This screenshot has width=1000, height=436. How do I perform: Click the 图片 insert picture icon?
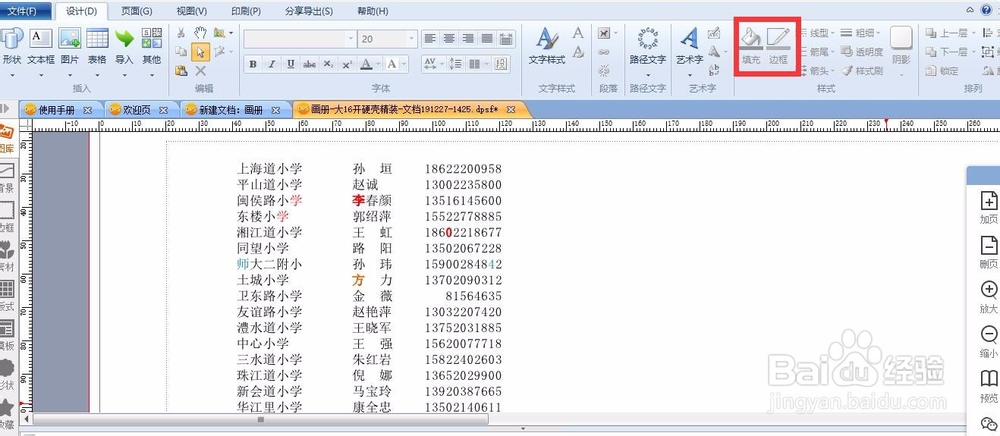[x=70, y=38]
